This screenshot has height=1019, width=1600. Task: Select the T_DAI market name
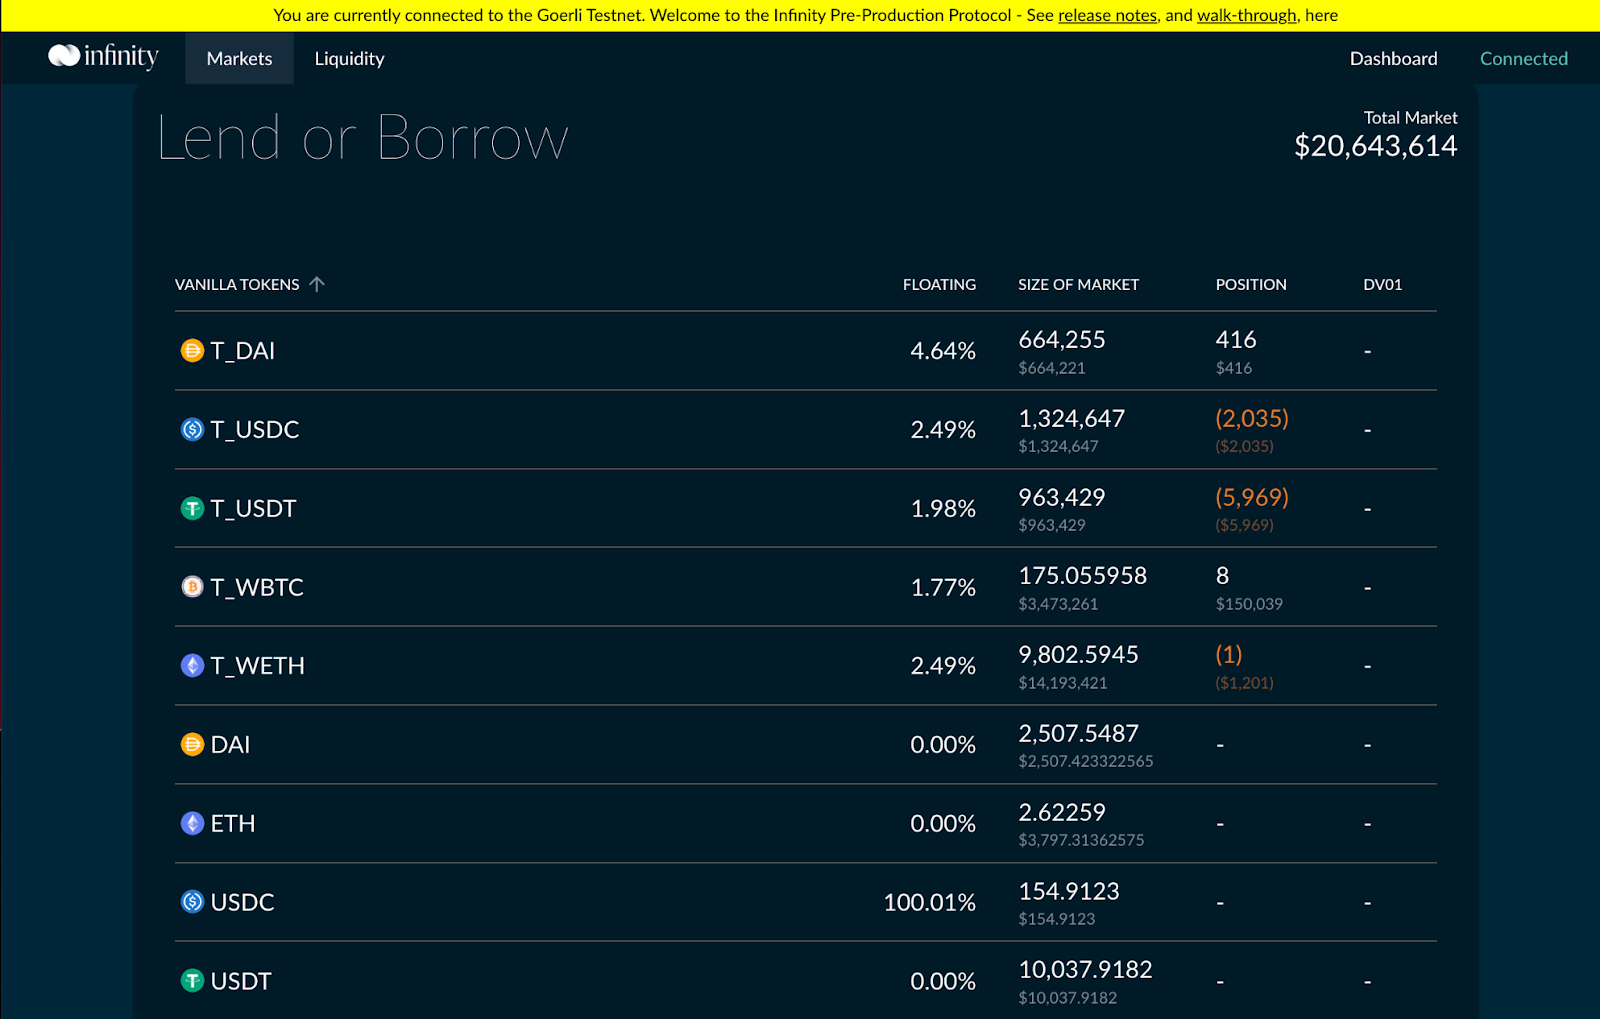(242, 351)
